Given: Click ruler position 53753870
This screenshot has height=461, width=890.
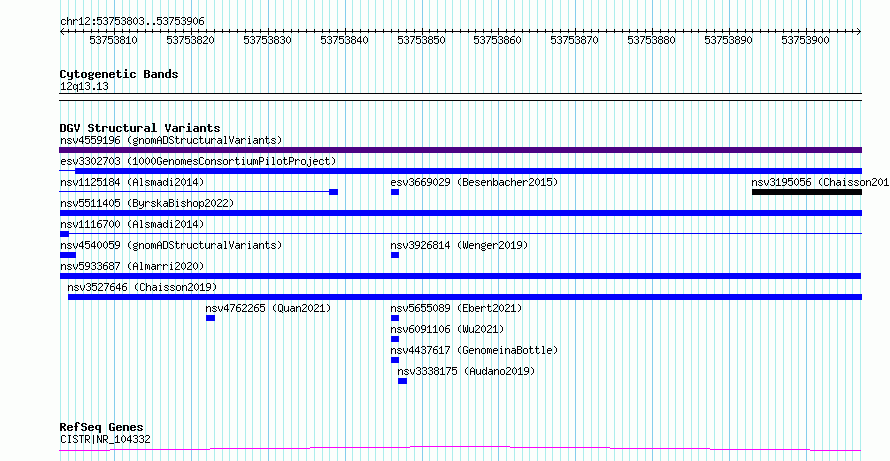Looking at the screenshot, I should pyautogui.click(x=574, y=40).
